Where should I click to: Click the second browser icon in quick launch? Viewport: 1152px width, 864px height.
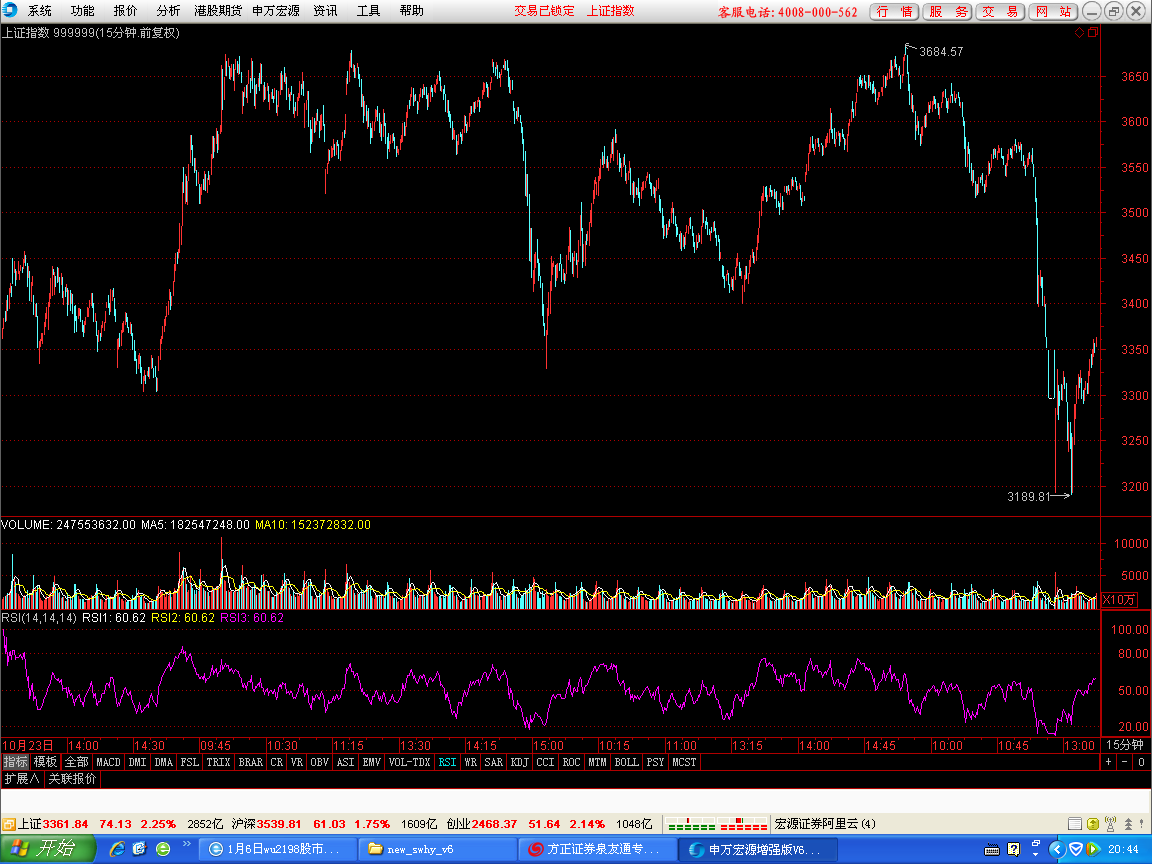(140, 849)
